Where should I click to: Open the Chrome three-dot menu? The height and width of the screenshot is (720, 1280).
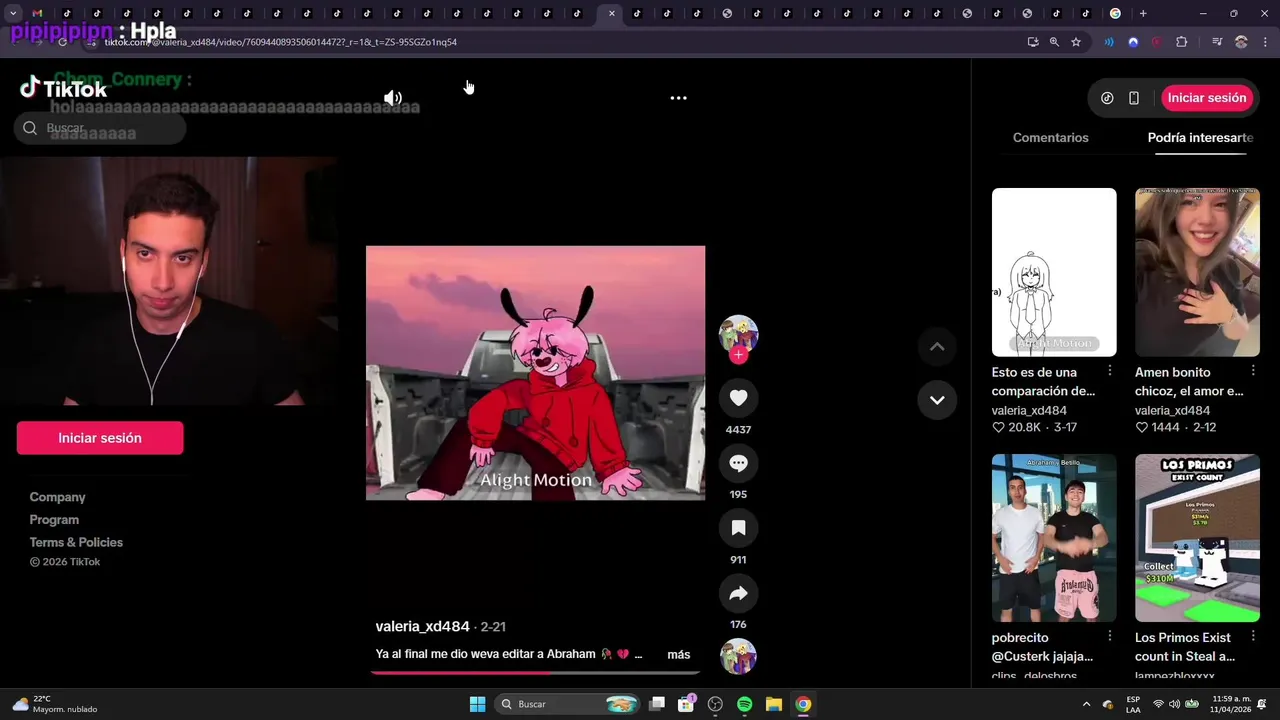coord(1264,42)
